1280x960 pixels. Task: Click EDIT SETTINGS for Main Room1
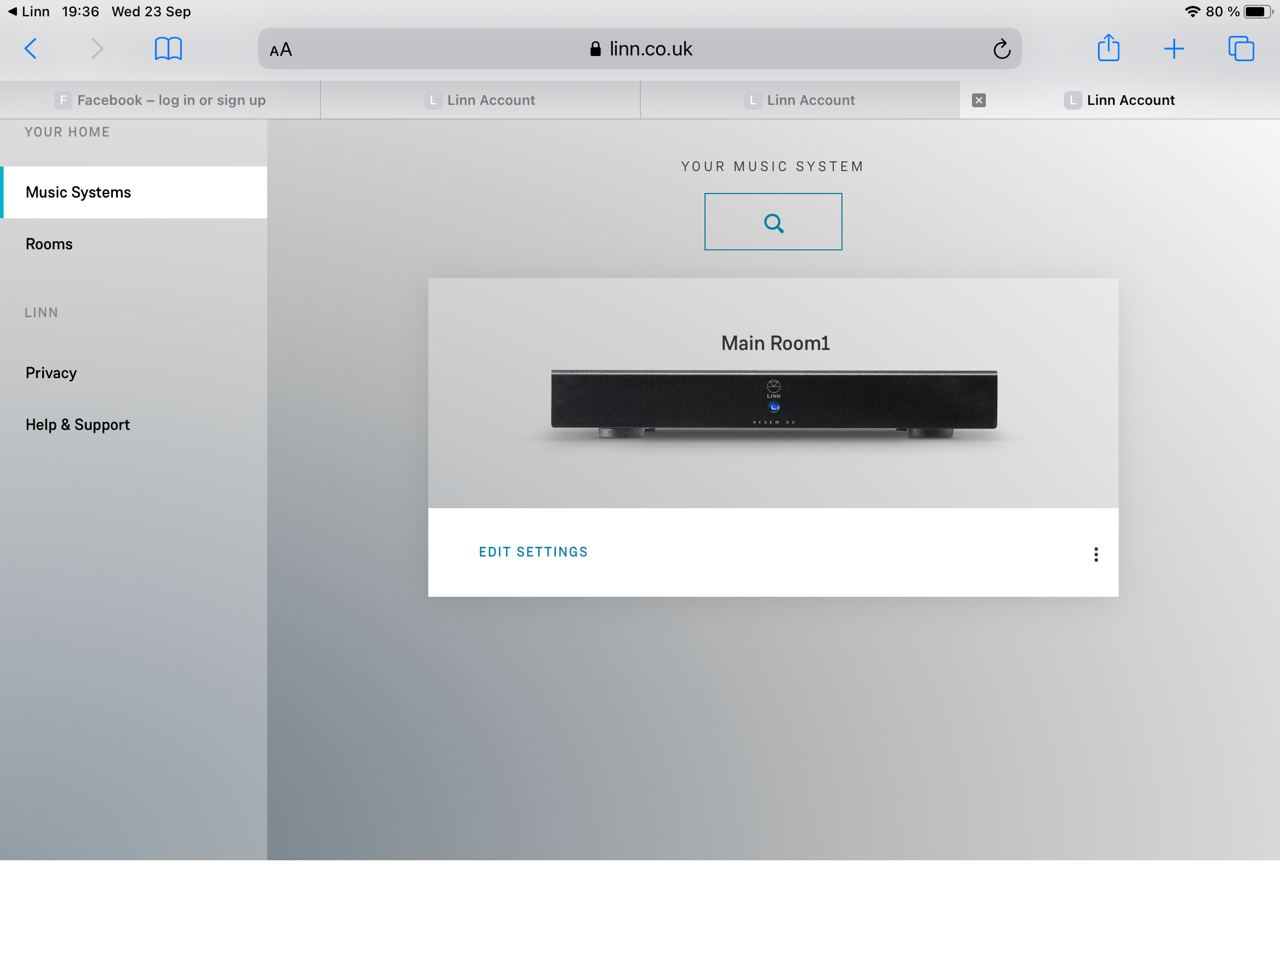533,552
